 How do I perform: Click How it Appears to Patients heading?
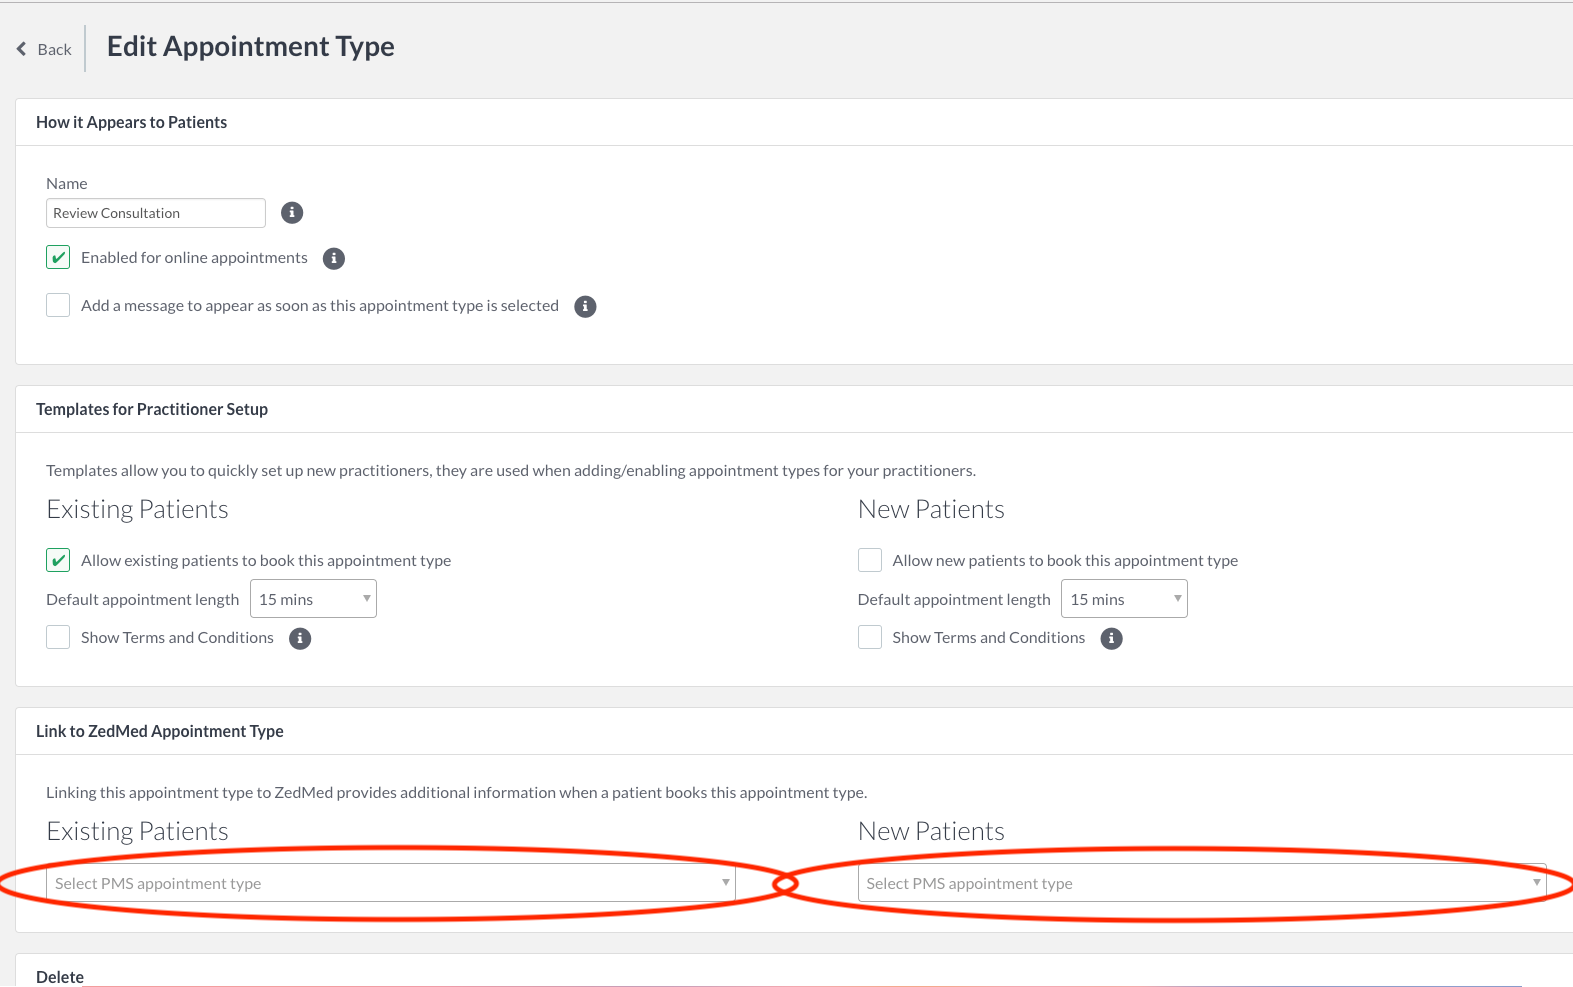(131, 122)
